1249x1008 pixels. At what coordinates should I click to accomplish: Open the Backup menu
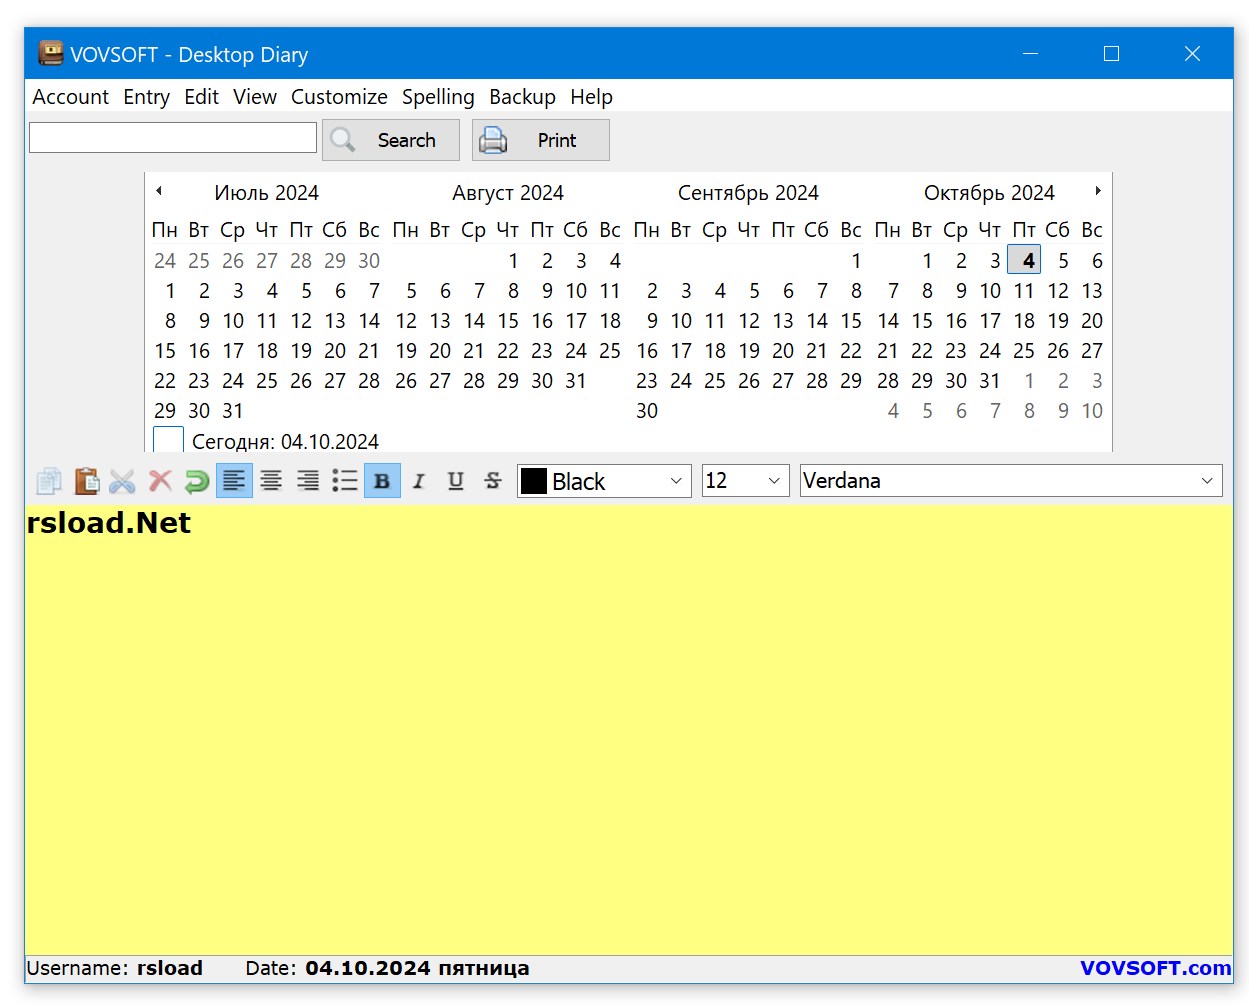522,97
